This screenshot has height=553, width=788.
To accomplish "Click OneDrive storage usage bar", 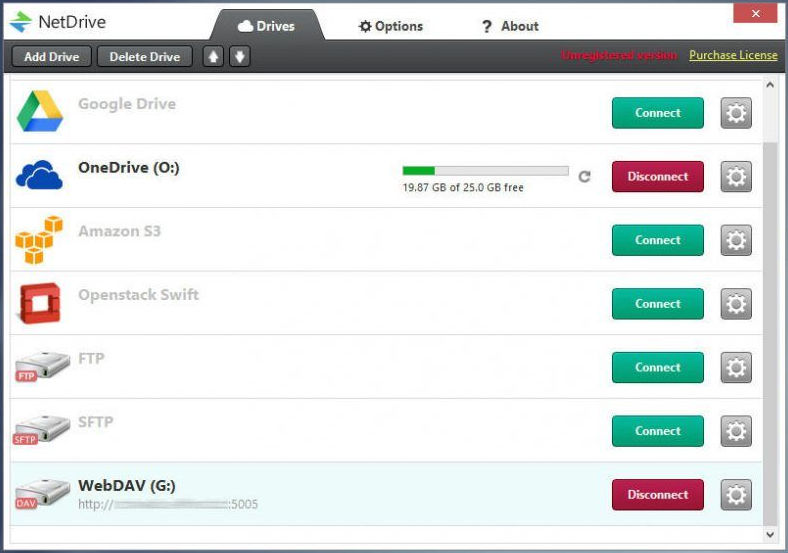I will pos(485,170).
